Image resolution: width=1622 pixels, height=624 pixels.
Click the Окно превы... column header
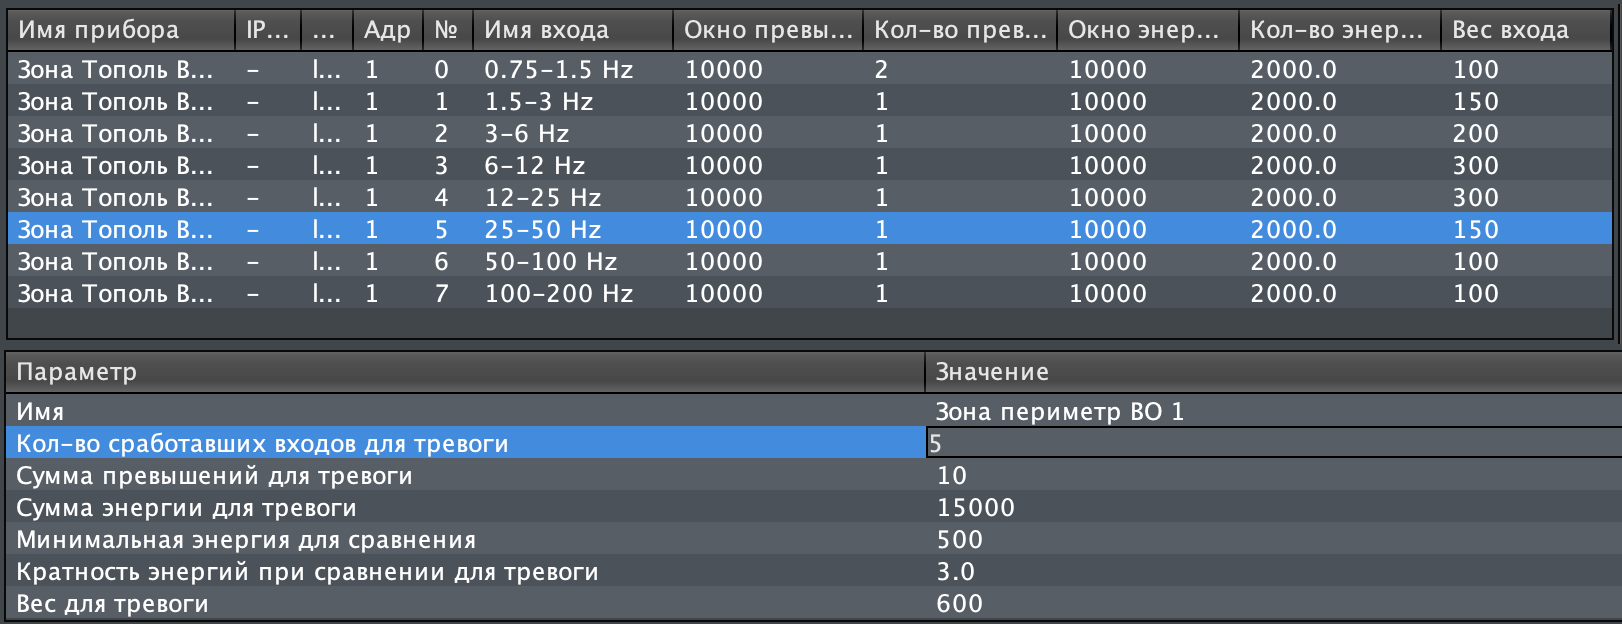(766, 30)
